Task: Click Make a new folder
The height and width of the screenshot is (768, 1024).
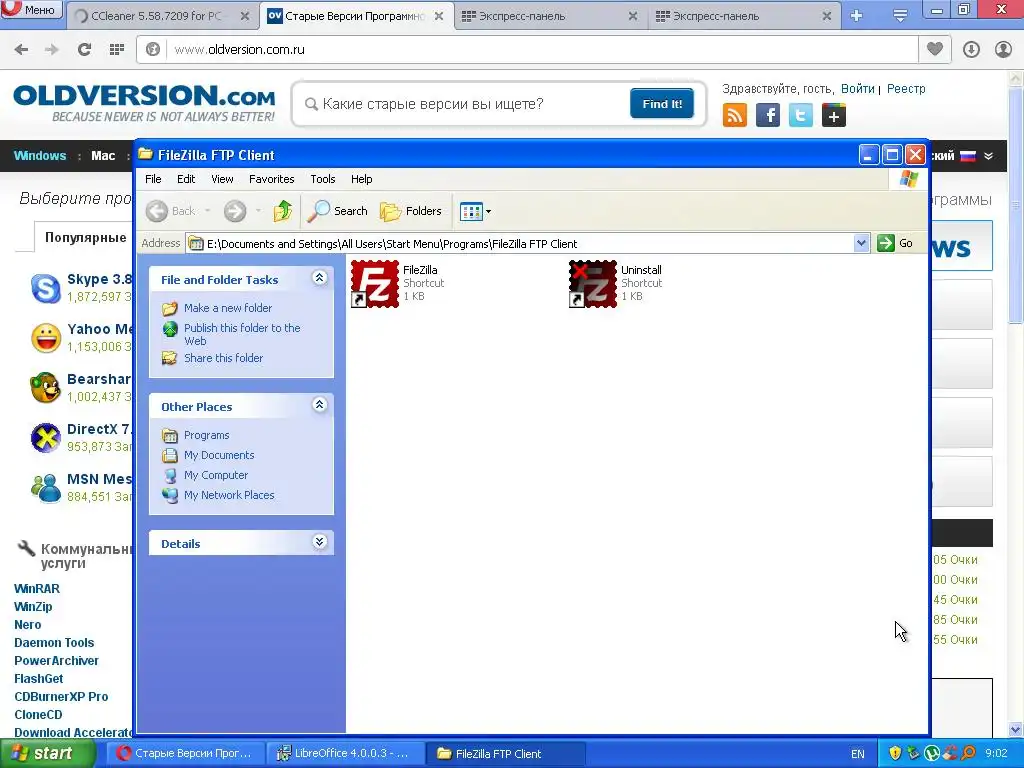Action: pyautogui.click(x=228, y=308)
